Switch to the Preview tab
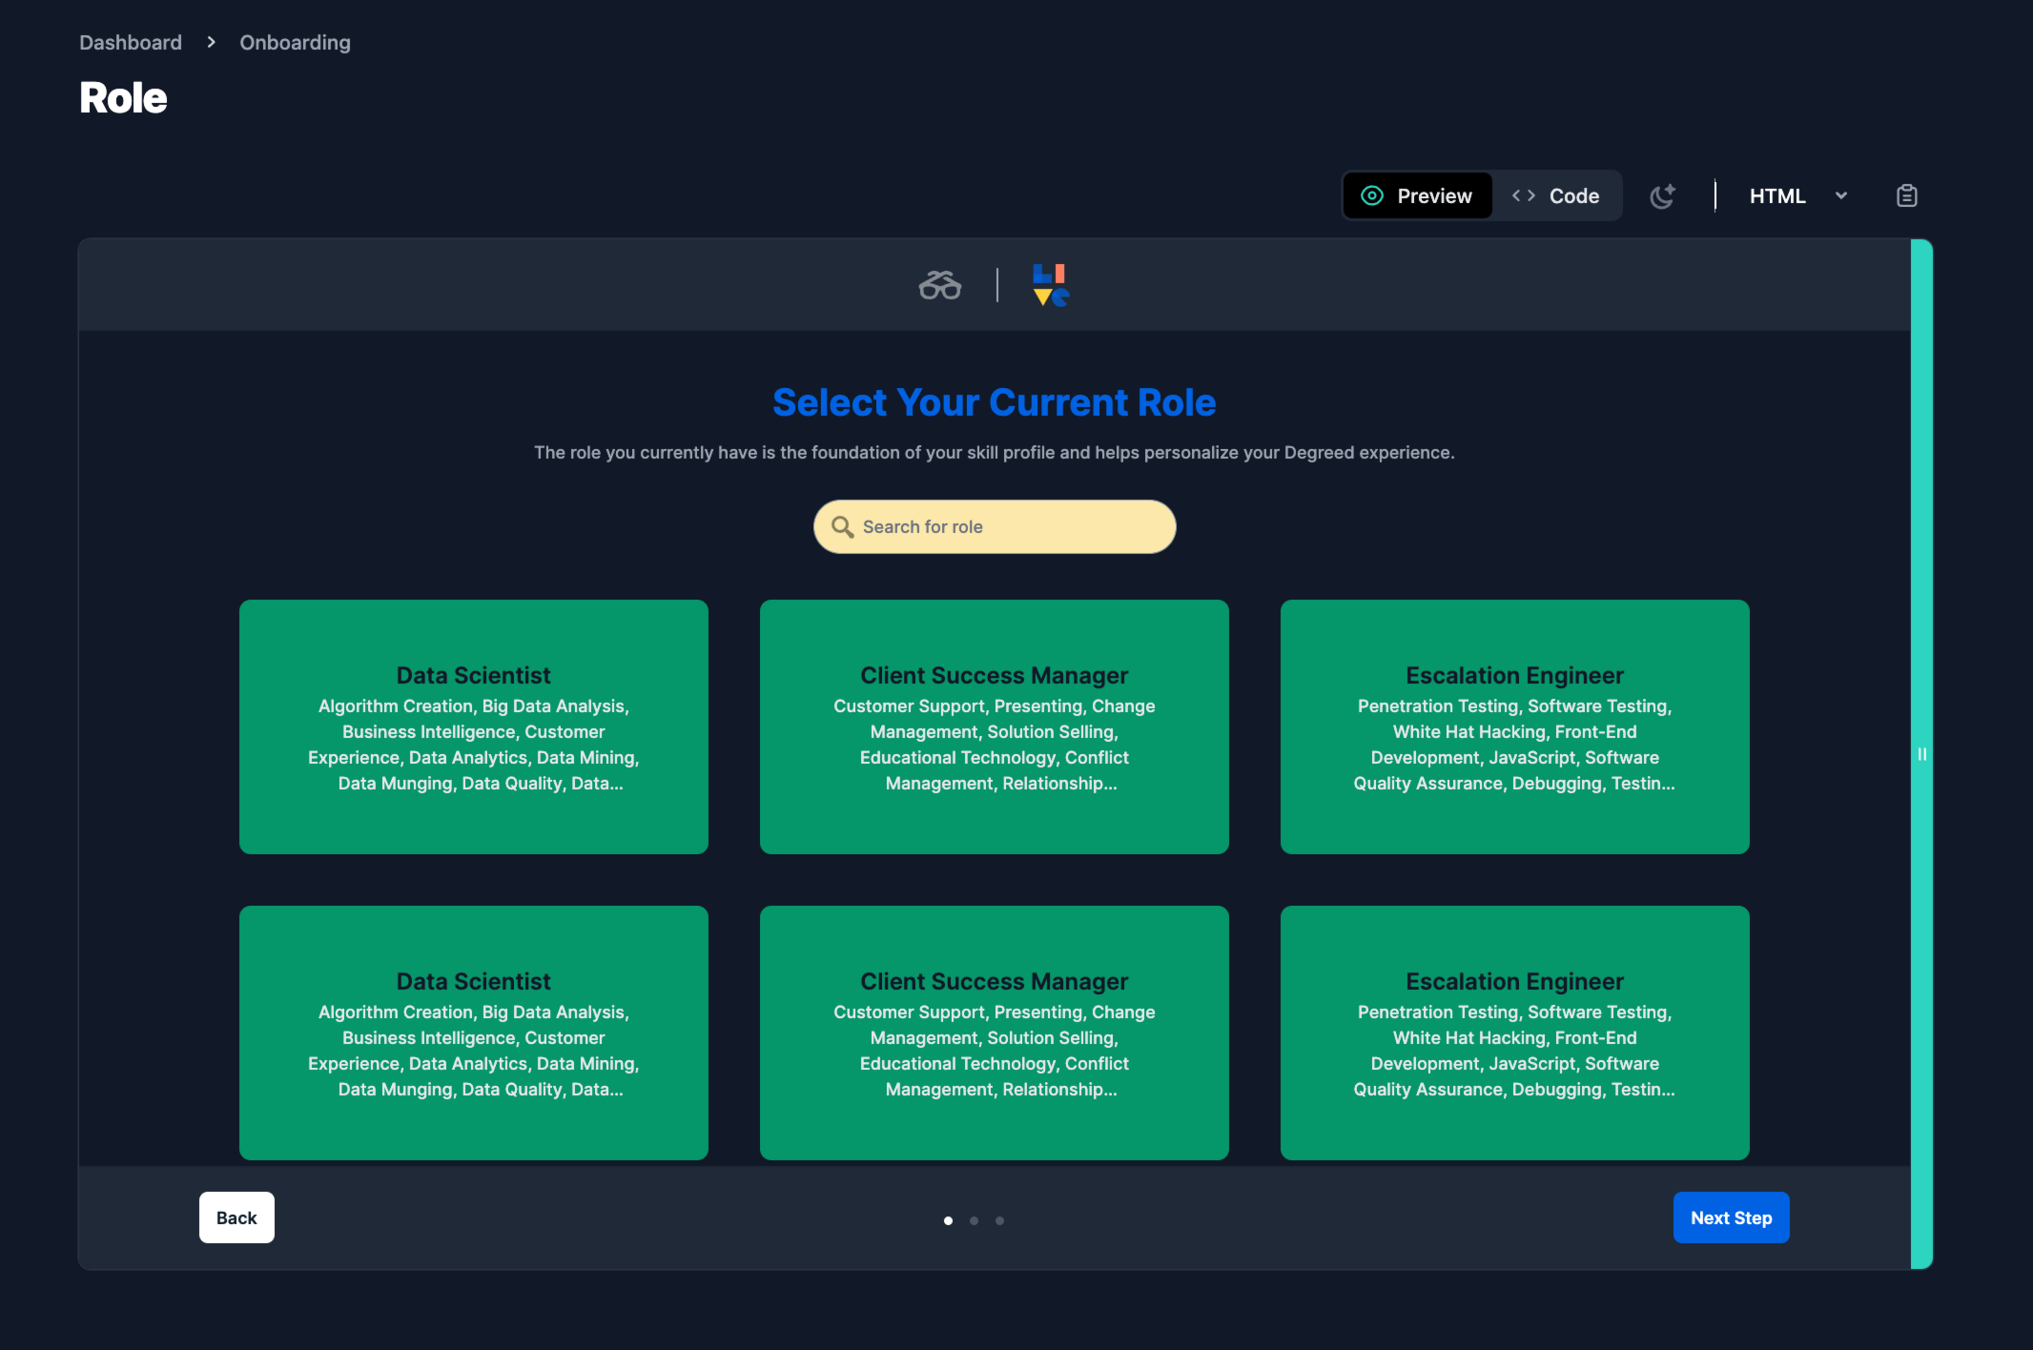Viewport: 2033px width, 1350px height. (x=1417, y=196)
